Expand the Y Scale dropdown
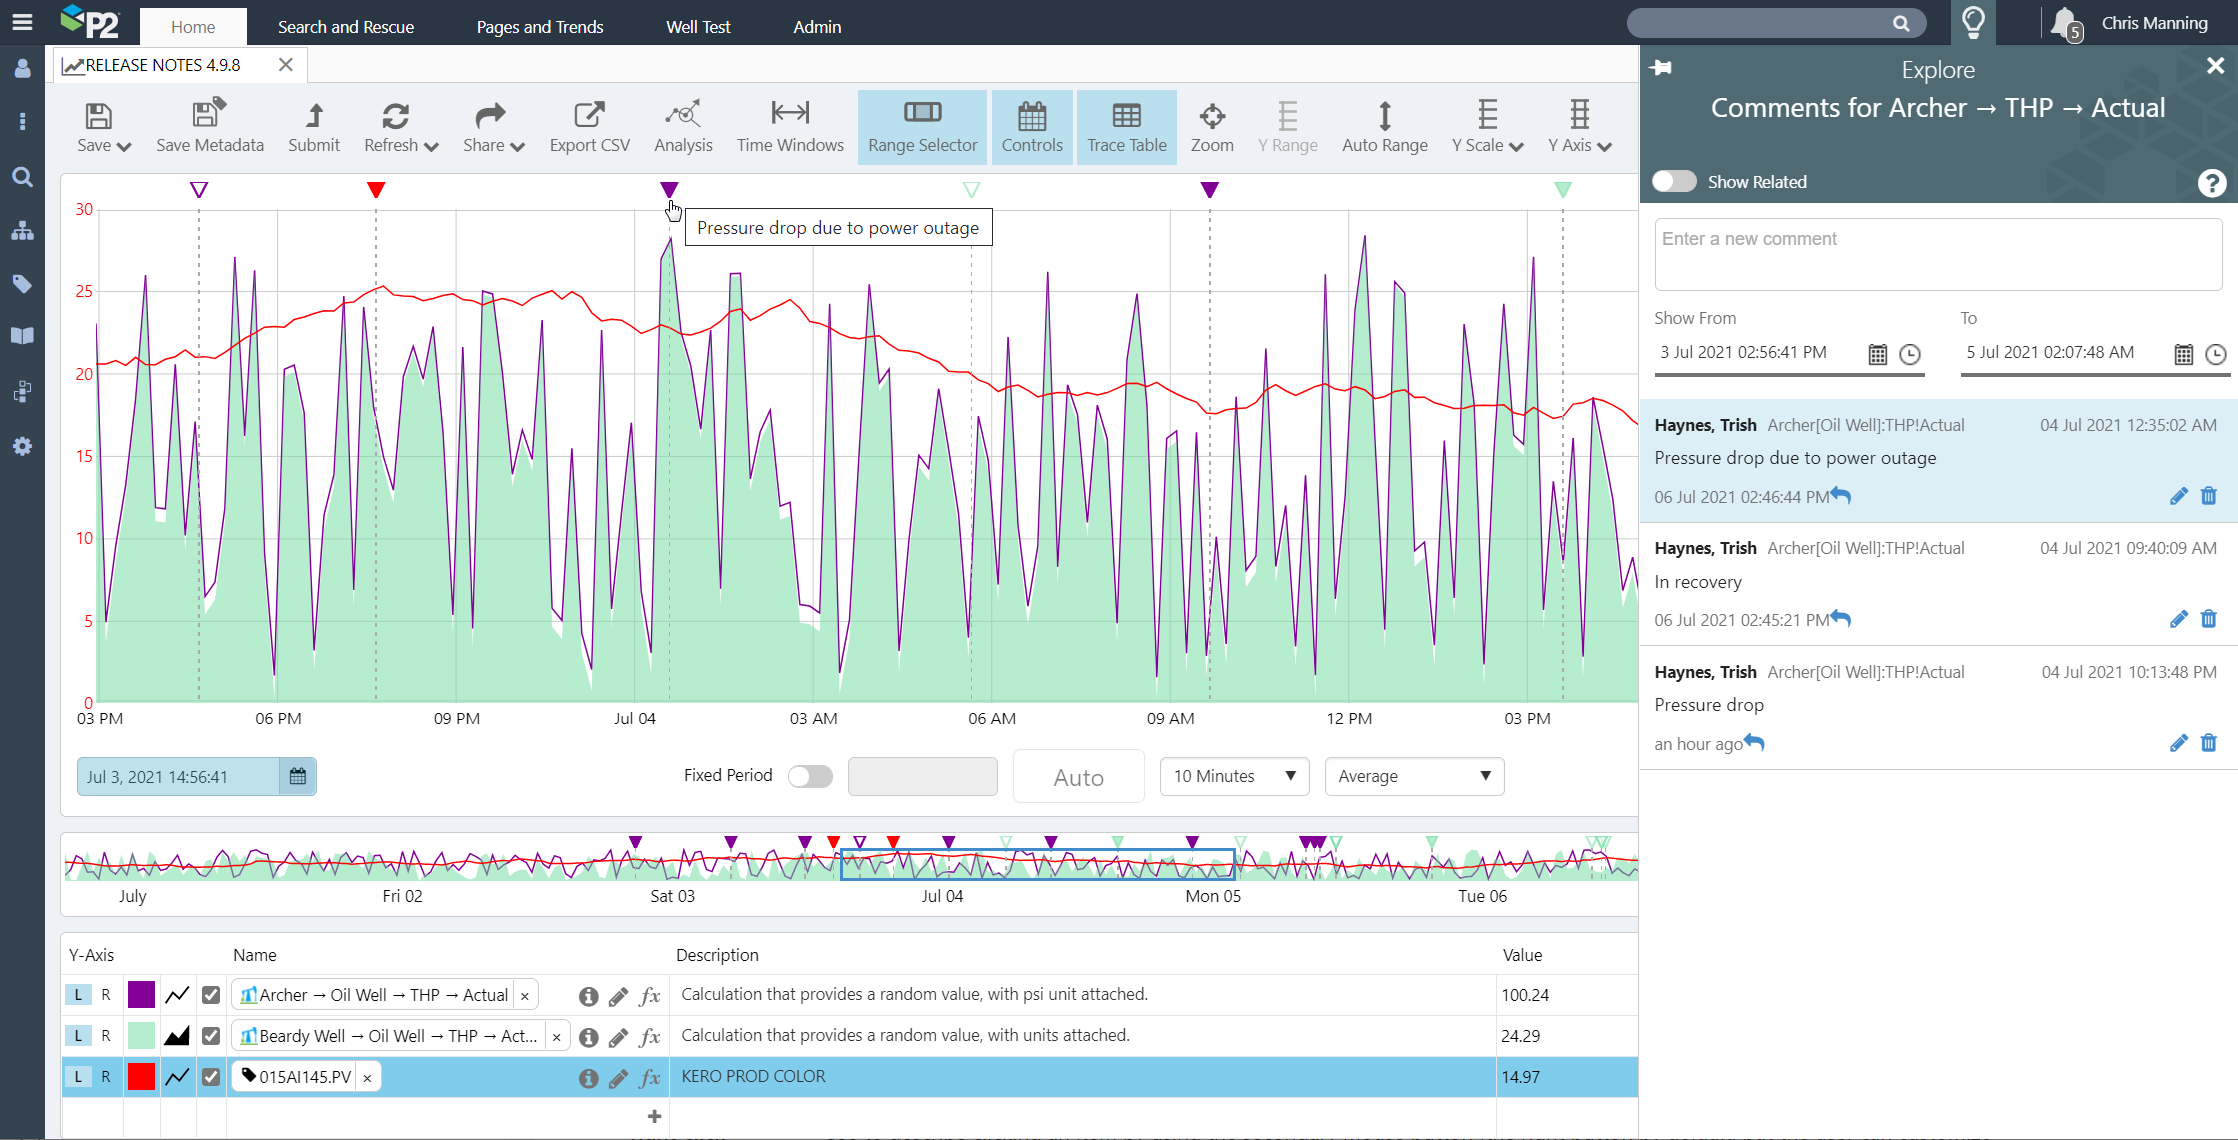 [1487, 126]
